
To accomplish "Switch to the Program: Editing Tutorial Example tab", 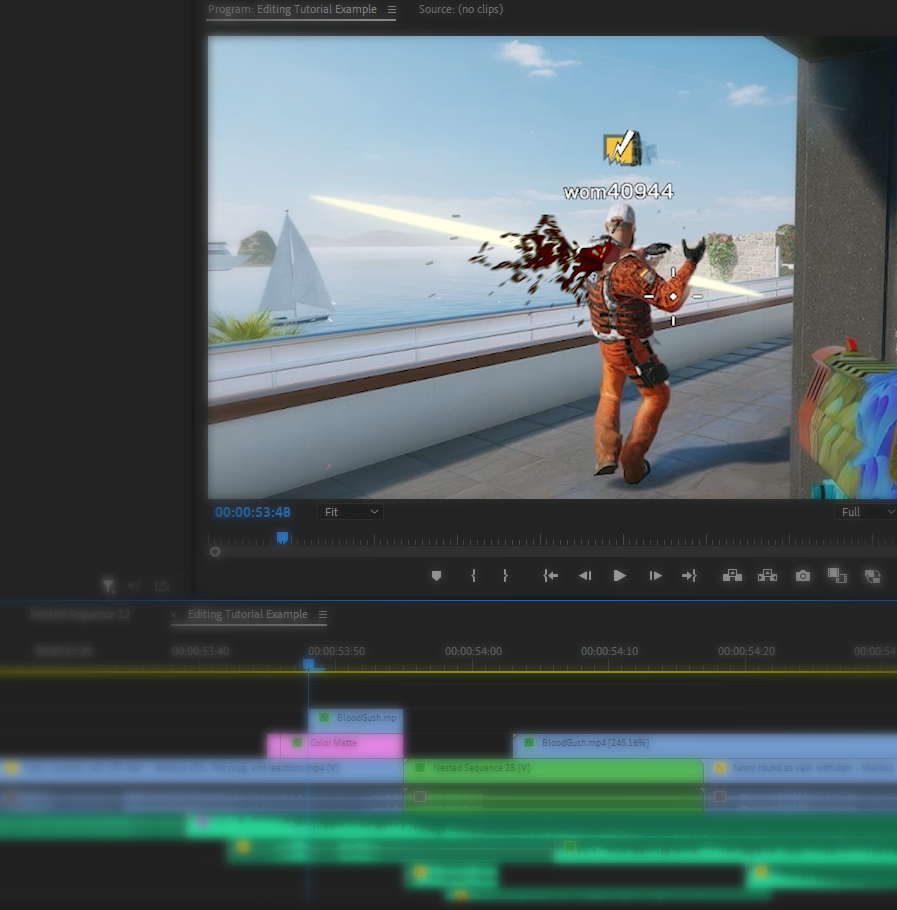I will (x=292, y=9).
